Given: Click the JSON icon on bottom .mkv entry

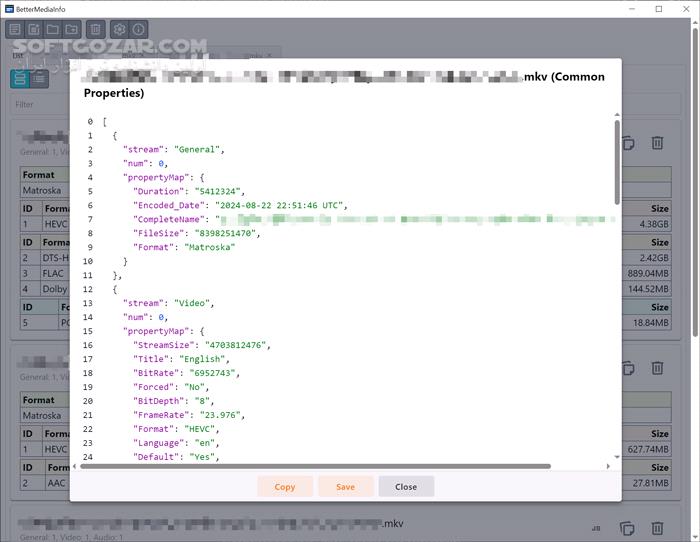Looking at the screenshot, I should [x=597, y=528].
